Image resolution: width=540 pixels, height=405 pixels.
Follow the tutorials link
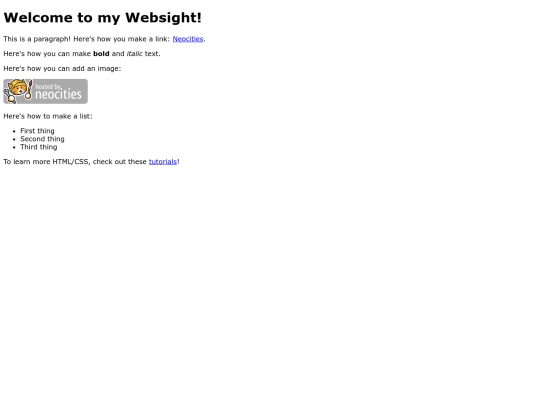pos(163,162)
